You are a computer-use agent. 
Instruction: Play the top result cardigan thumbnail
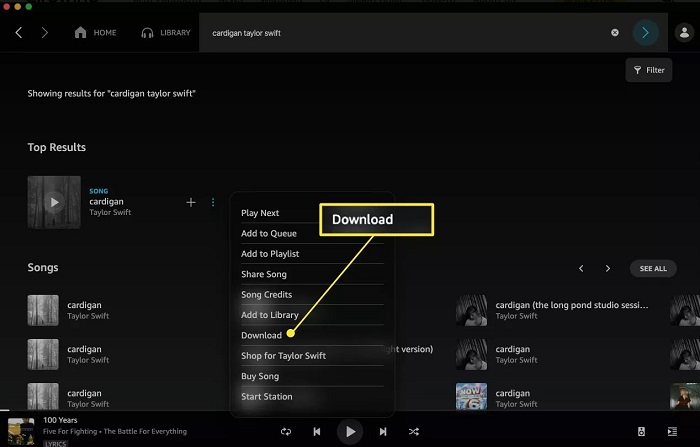pyautogui.click(x=54, y=202)
